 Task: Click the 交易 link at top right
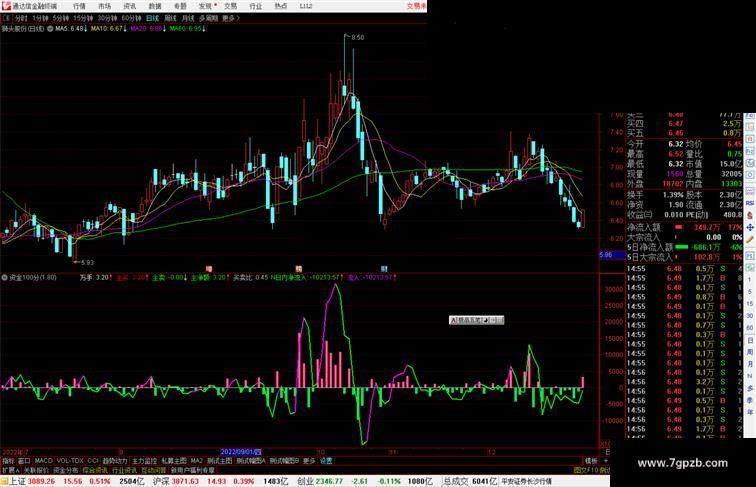pos(416,6)
